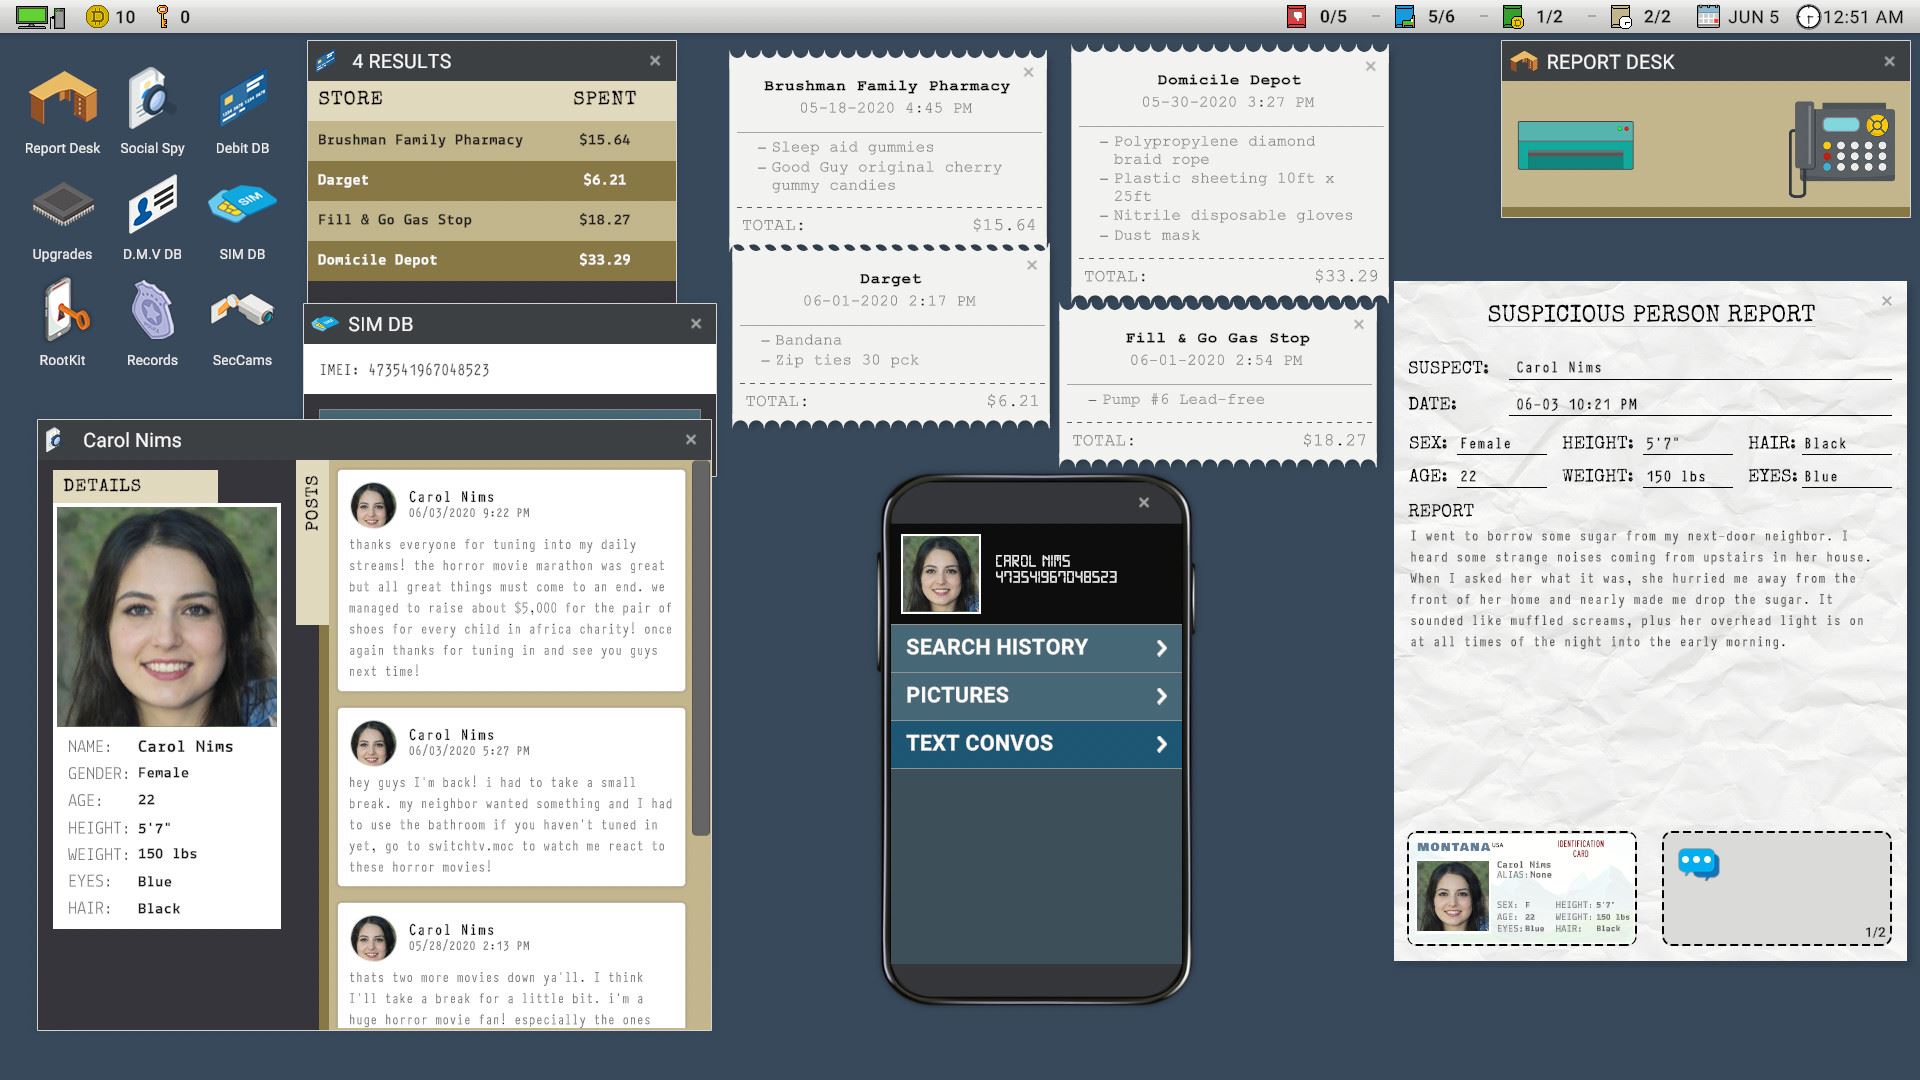This screenshot has height=1080, width=1920.
Task: Input IMEI field in SIM DB
Action: coord(506,369)
